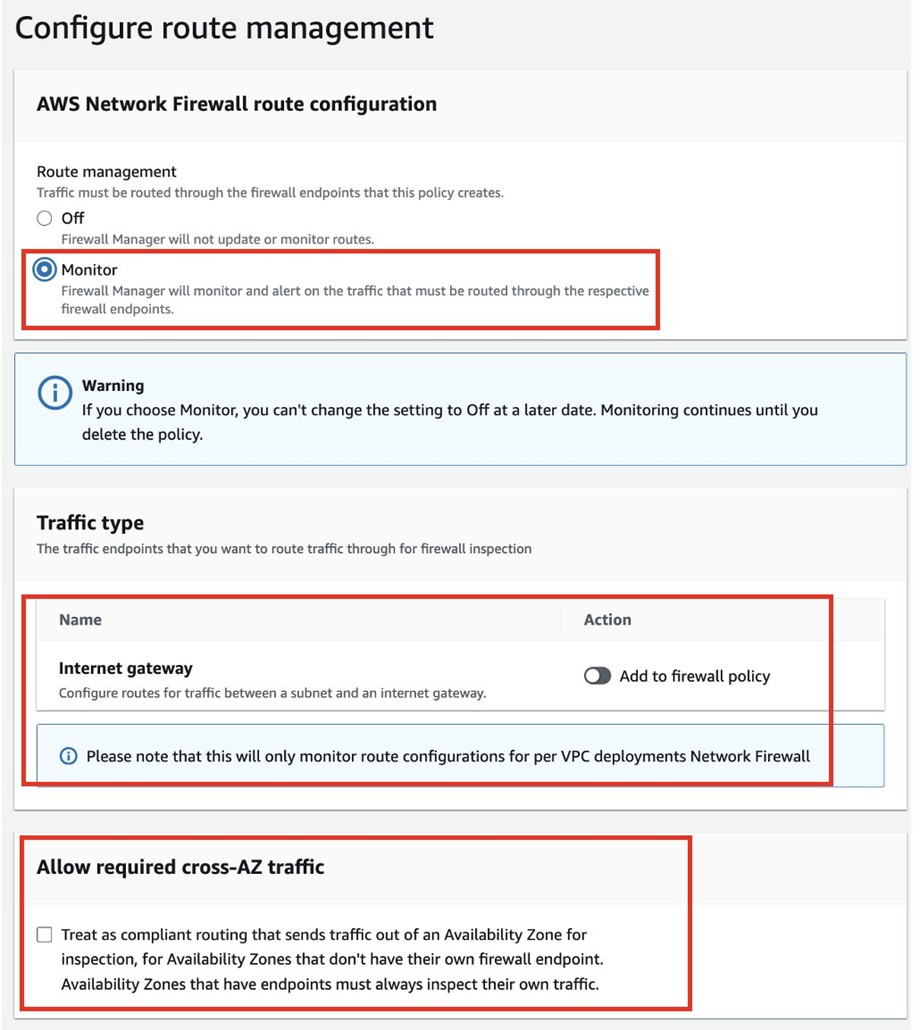920x1030 pixels.
Task: Click the bold 'Warning' title text
Action: 113,385
